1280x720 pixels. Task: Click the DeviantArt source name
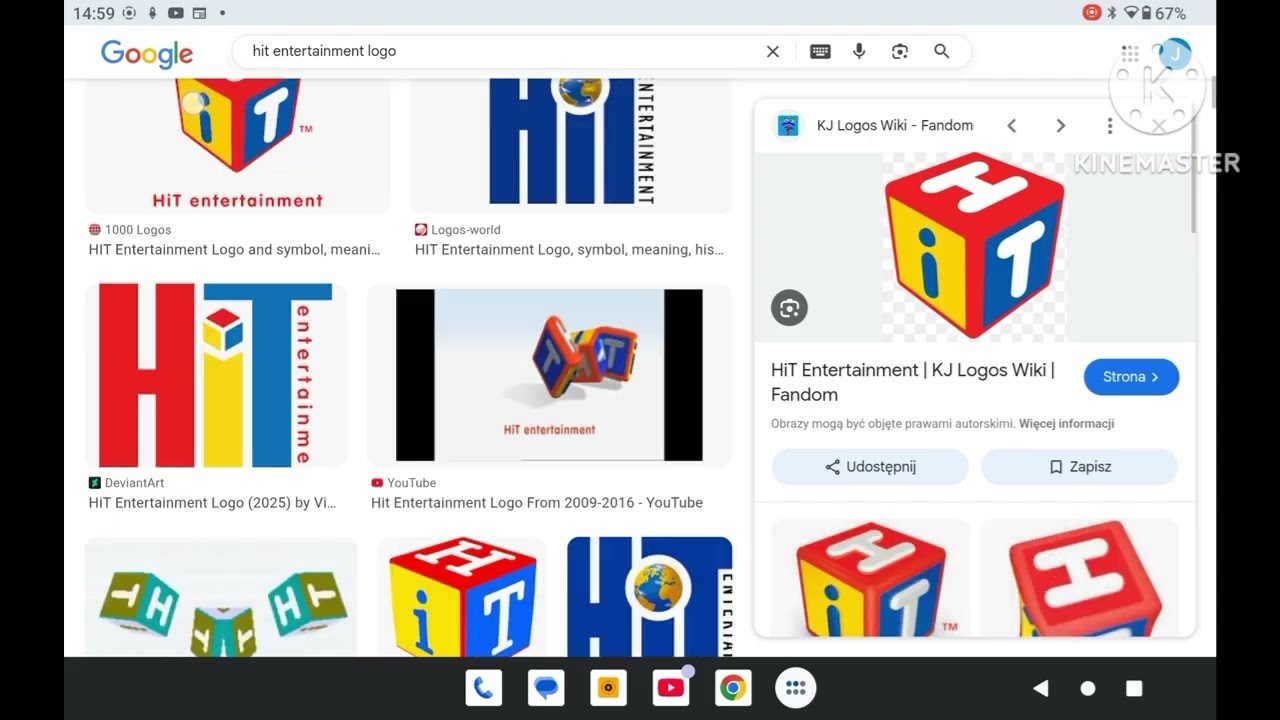coord(134,483)
